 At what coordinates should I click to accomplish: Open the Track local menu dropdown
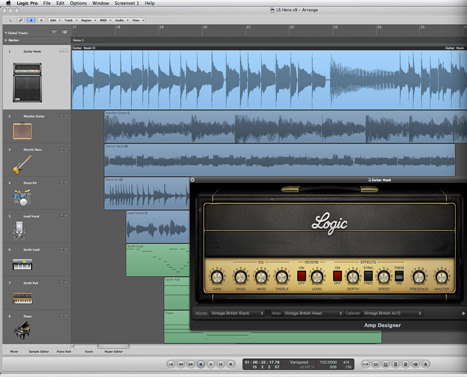tap(71, 20)
